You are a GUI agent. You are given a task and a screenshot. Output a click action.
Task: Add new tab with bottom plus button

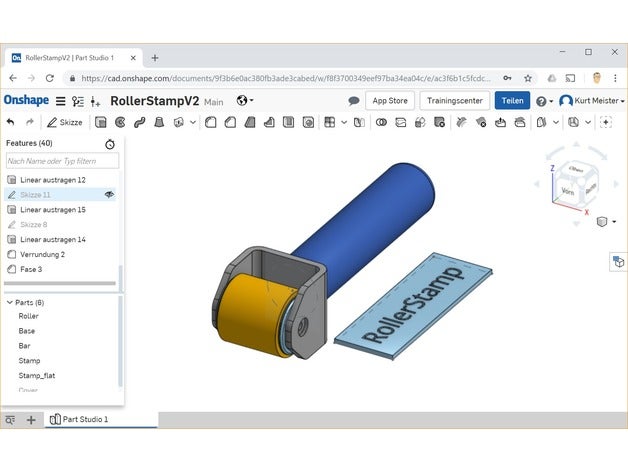click(x=31, y=420)
